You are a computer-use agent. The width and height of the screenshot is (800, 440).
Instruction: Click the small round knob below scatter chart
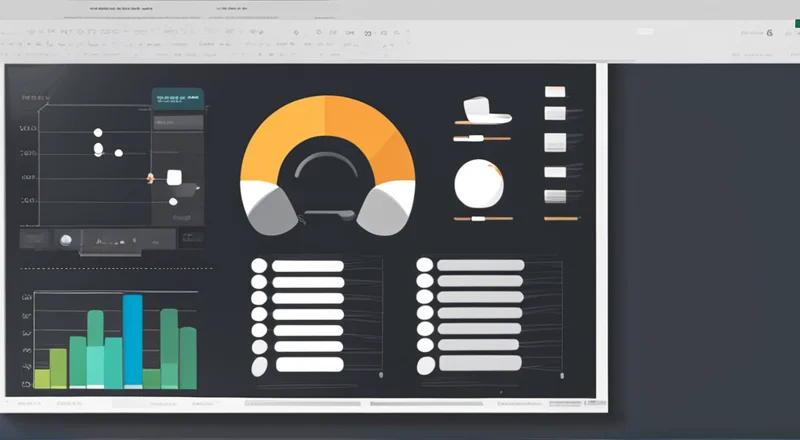(x=66, y=240)
